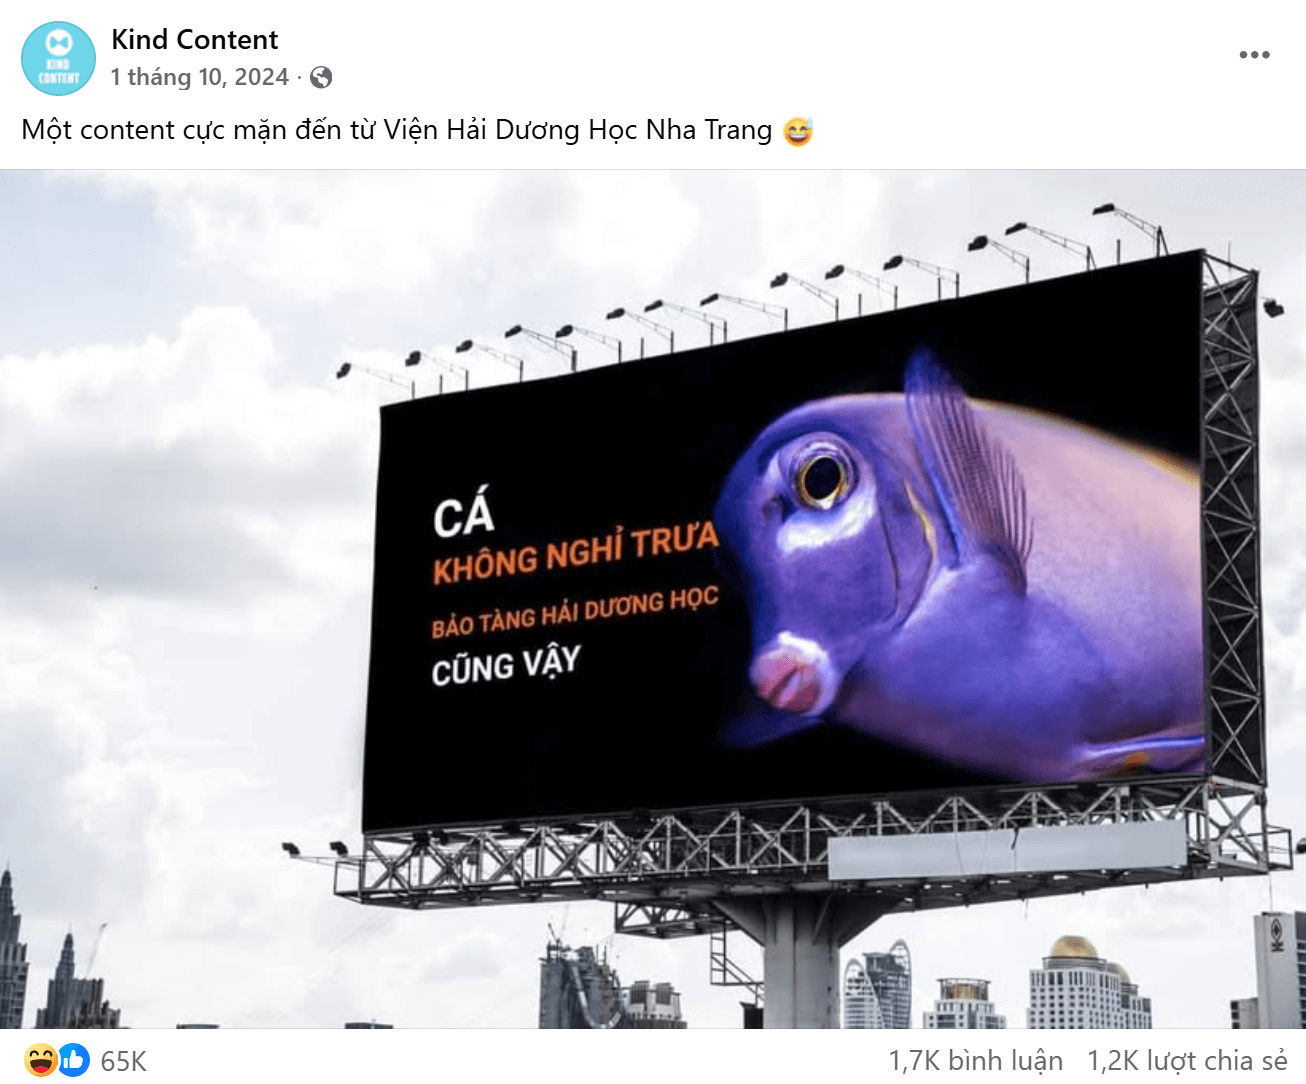Click the post caption text
Viewport: 1306px width, 1084px height.
[397, 130]
